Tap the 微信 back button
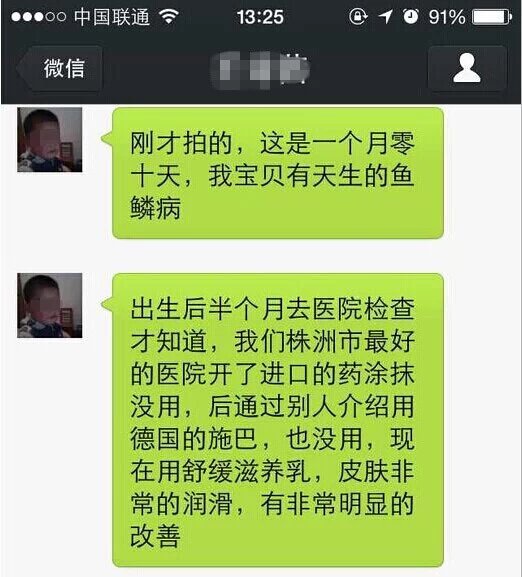 [x=60, y=68]
